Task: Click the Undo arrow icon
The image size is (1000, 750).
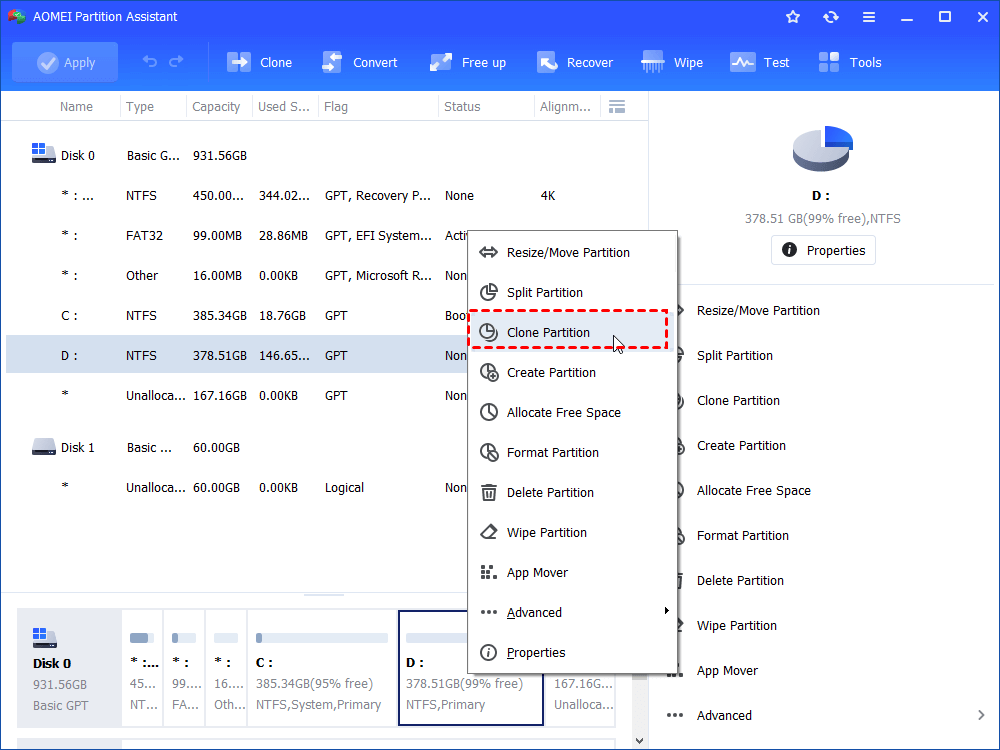Action: pos(149,61)
